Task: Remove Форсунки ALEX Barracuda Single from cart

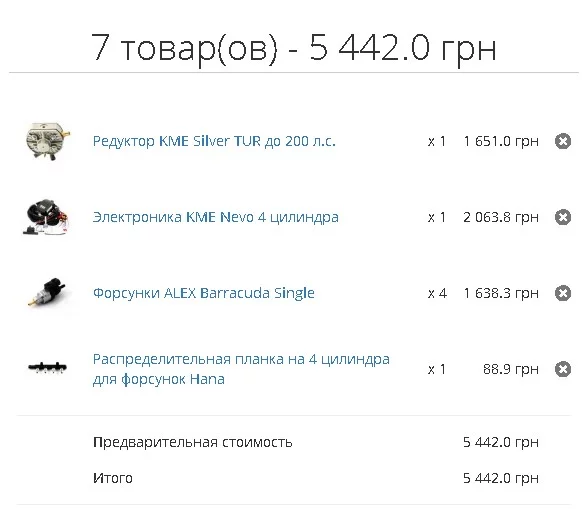Action: coord(563,293)
